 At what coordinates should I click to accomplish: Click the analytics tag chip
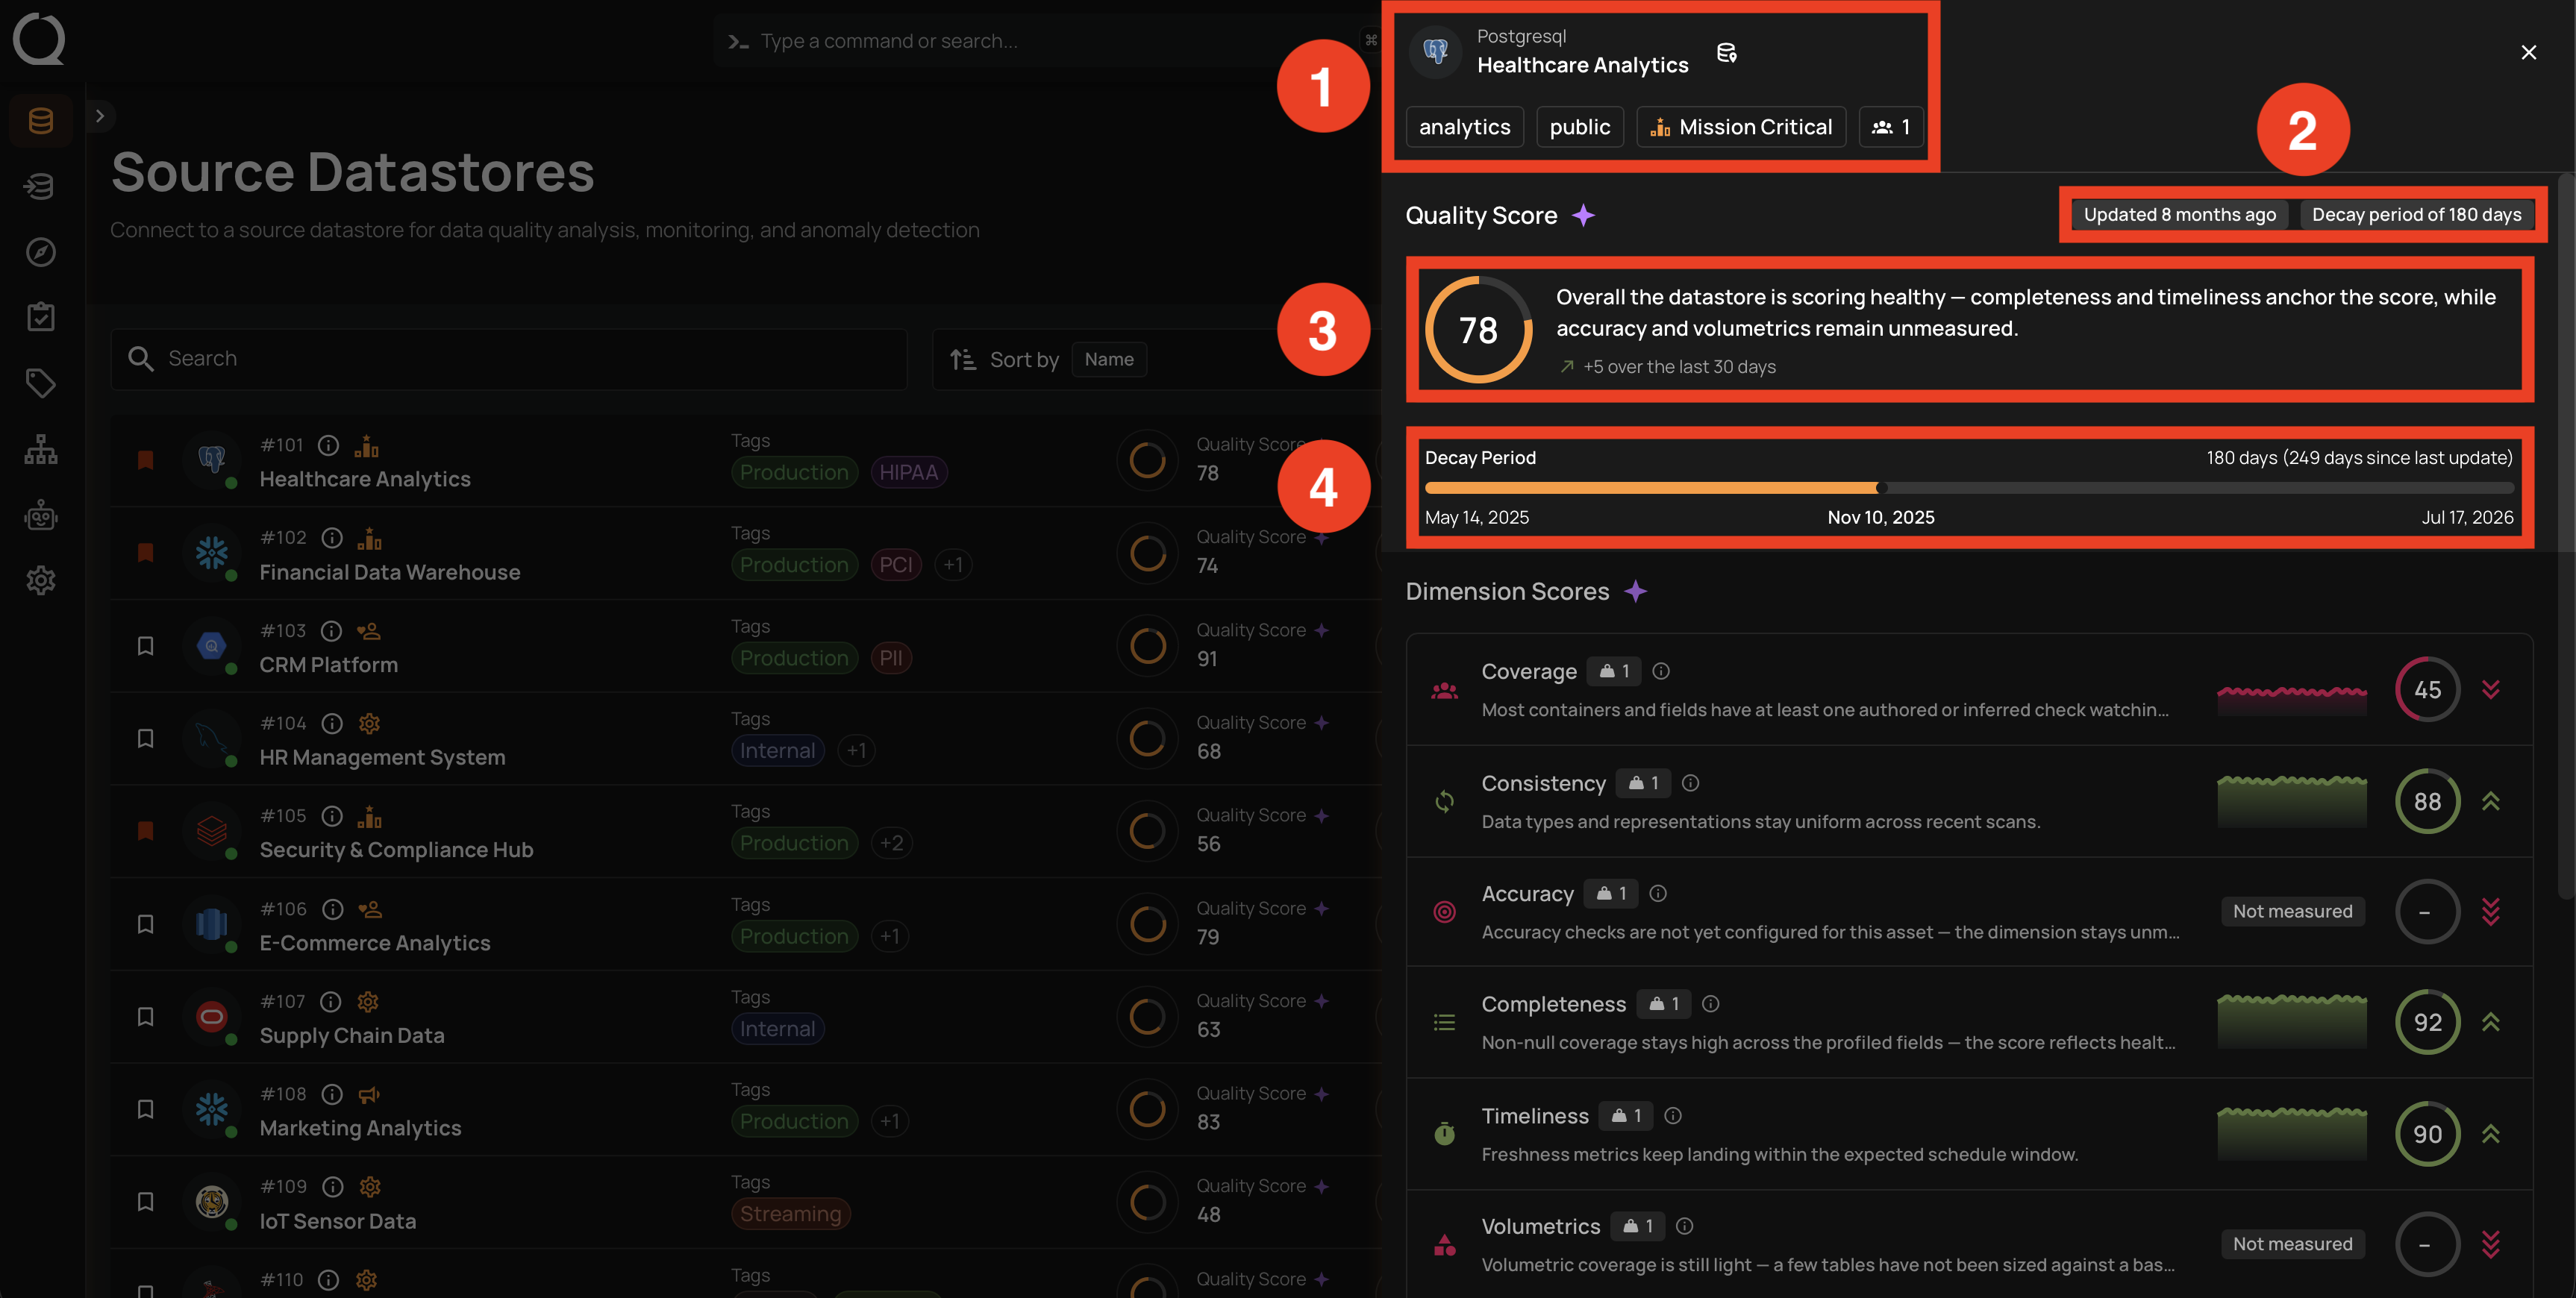tap(1464, 127)
